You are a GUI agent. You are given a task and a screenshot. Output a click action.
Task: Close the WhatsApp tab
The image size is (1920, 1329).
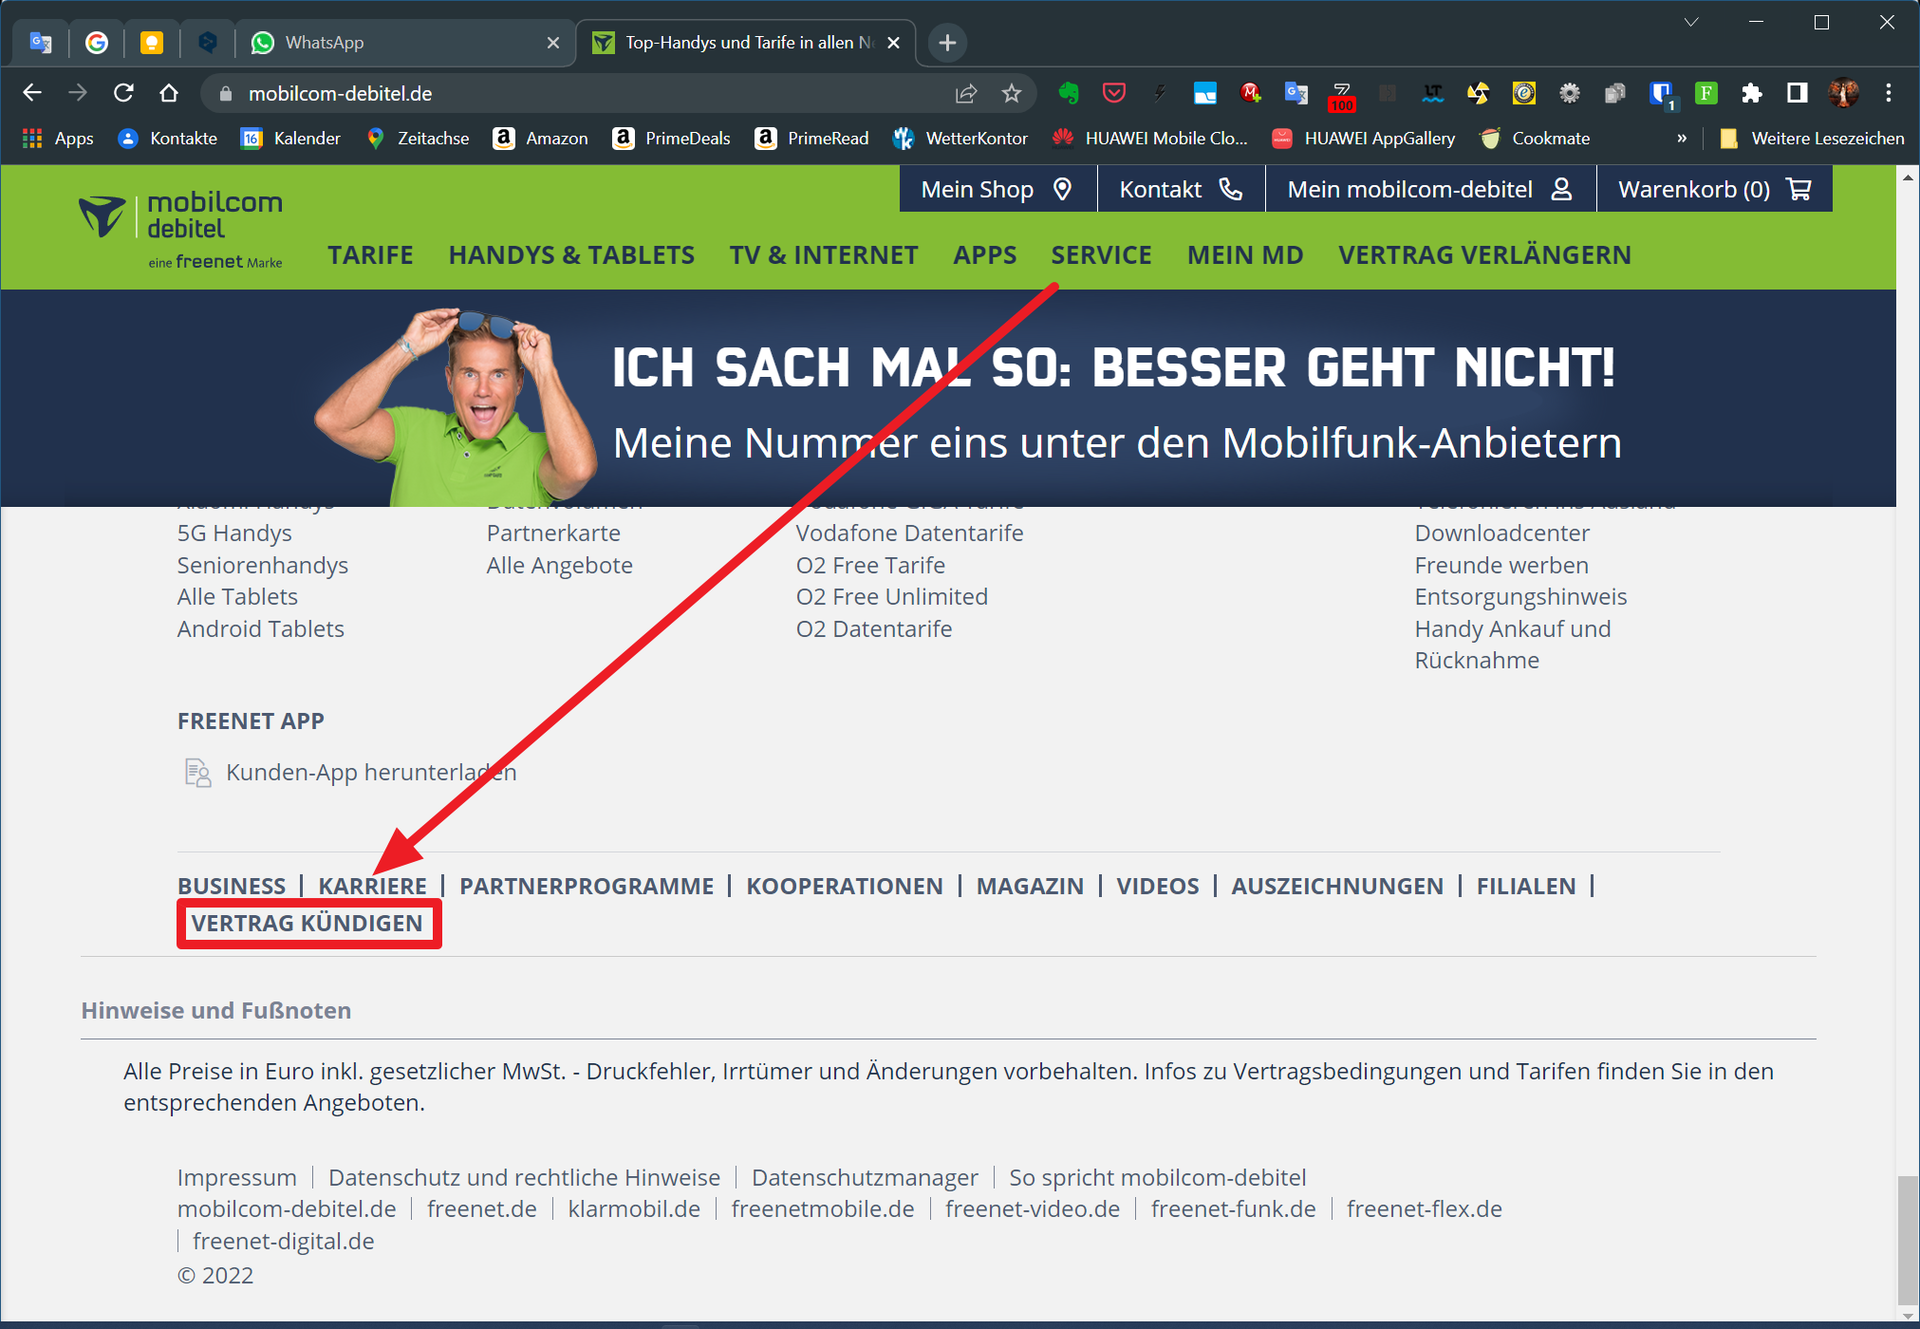(553, 42)
